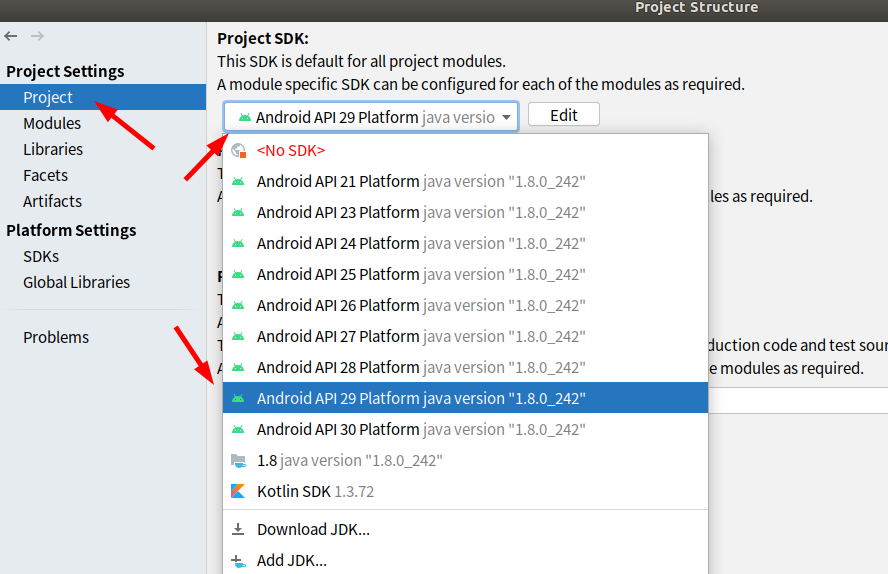Viewport: 888px width, 574px height.
Task: Choose the 1.8 java version SDK
Action: [466, 461]
